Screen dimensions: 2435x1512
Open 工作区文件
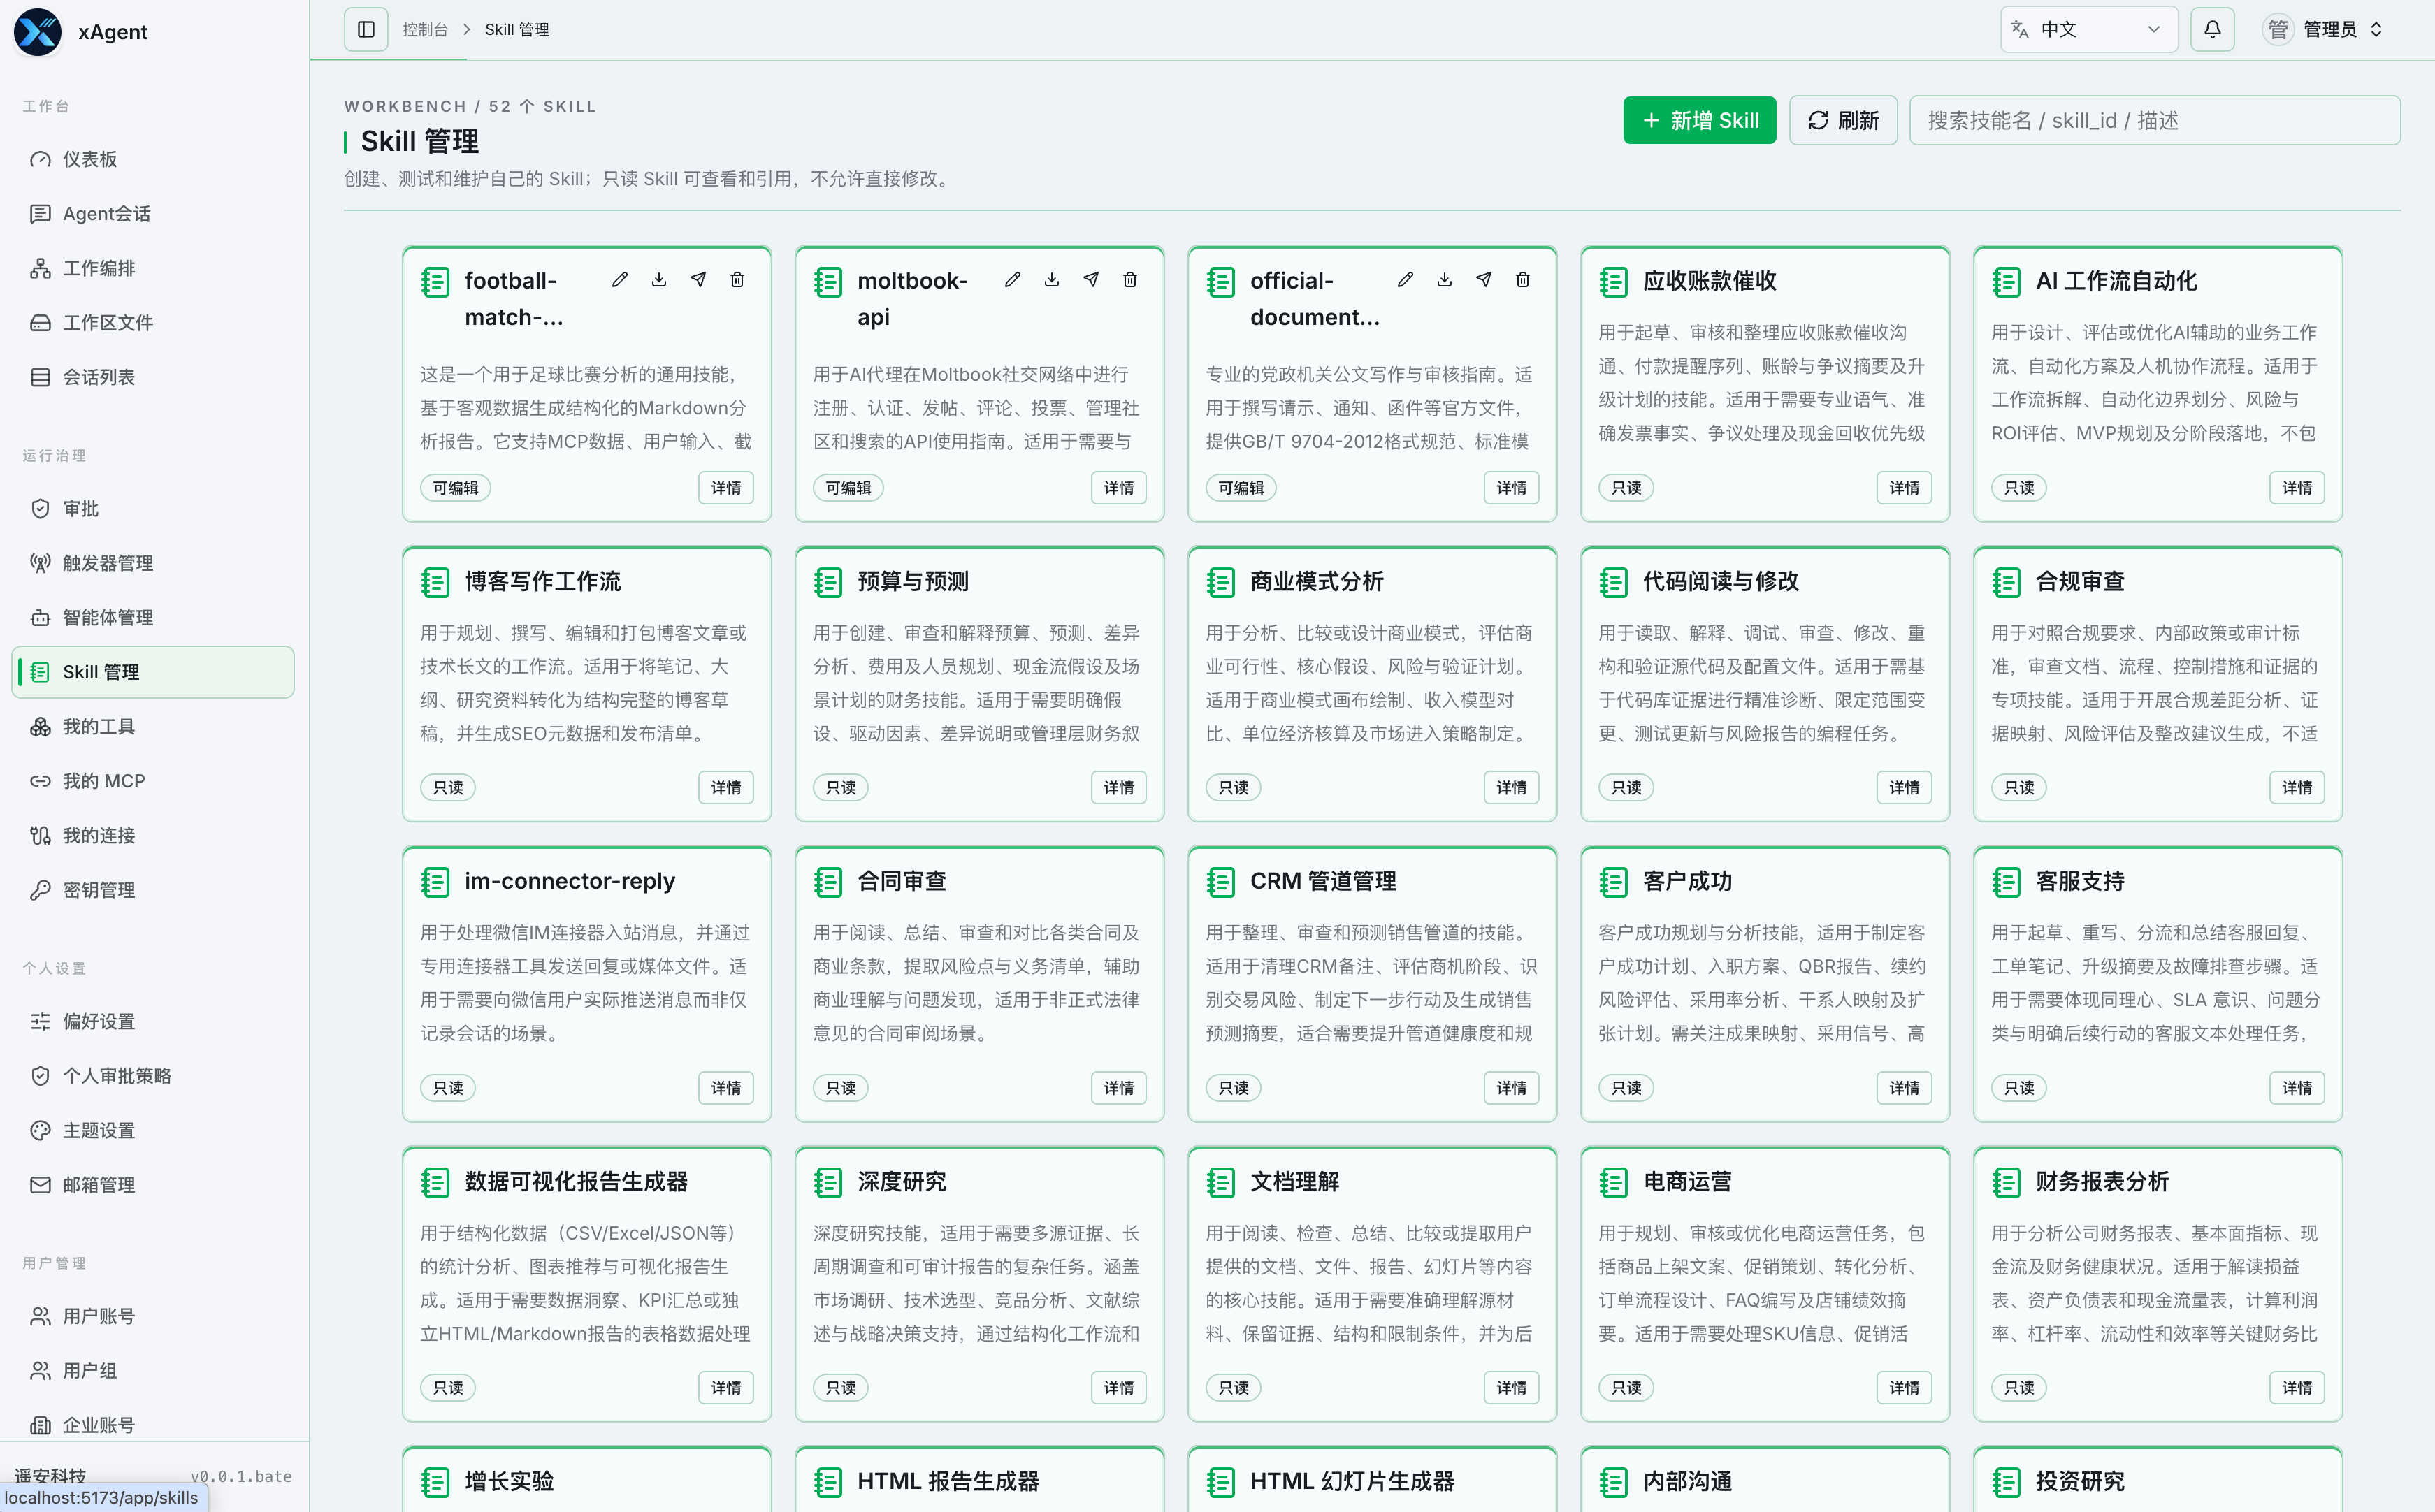click(153, 323)
